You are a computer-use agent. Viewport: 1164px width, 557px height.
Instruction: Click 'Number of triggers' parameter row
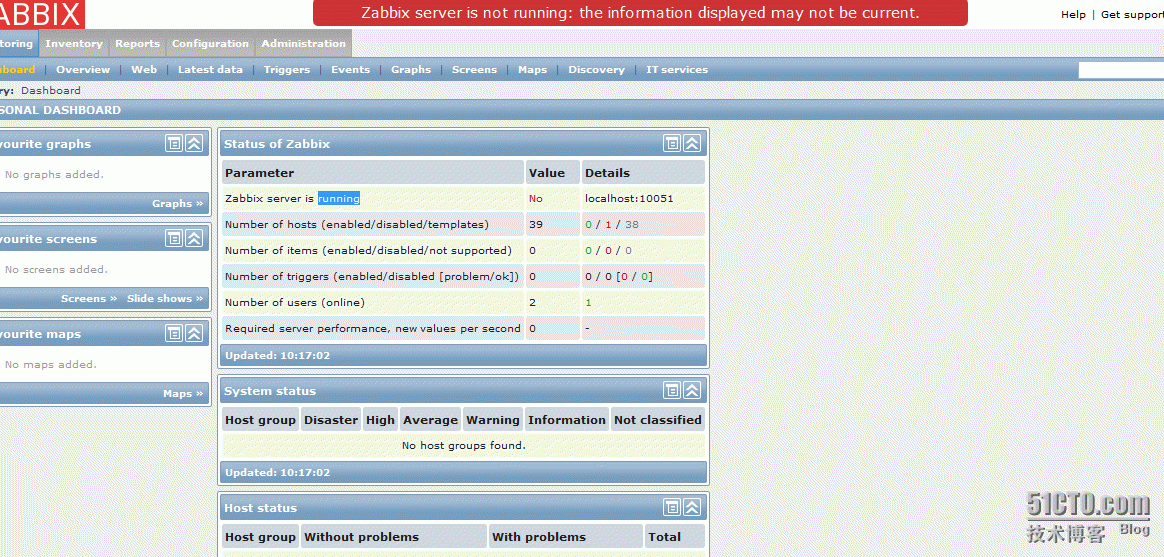[463, 276]
